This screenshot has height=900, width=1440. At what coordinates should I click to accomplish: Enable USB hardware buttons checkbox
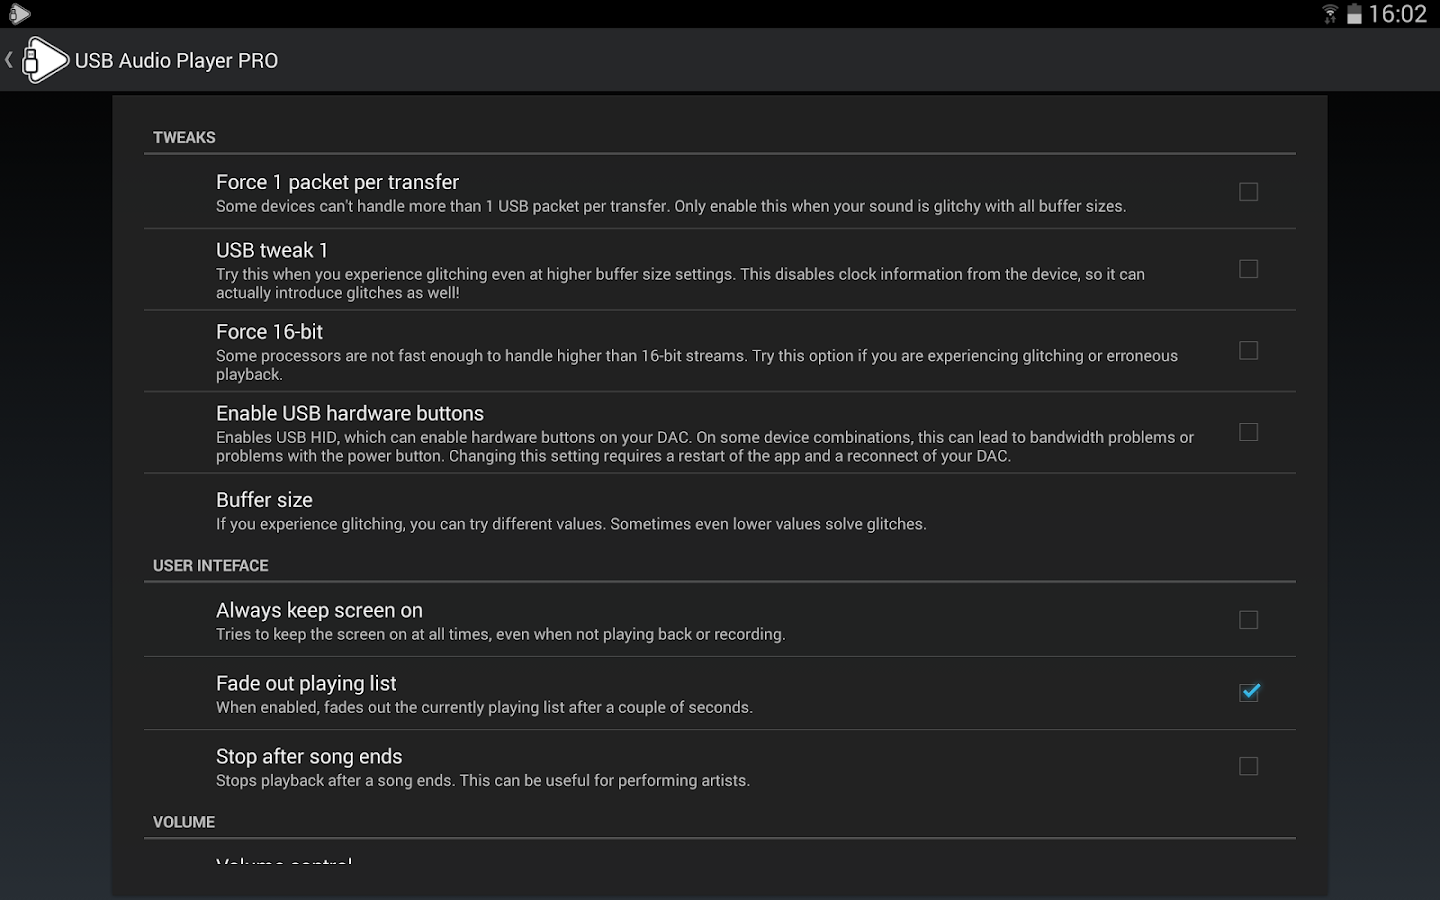1248,432
